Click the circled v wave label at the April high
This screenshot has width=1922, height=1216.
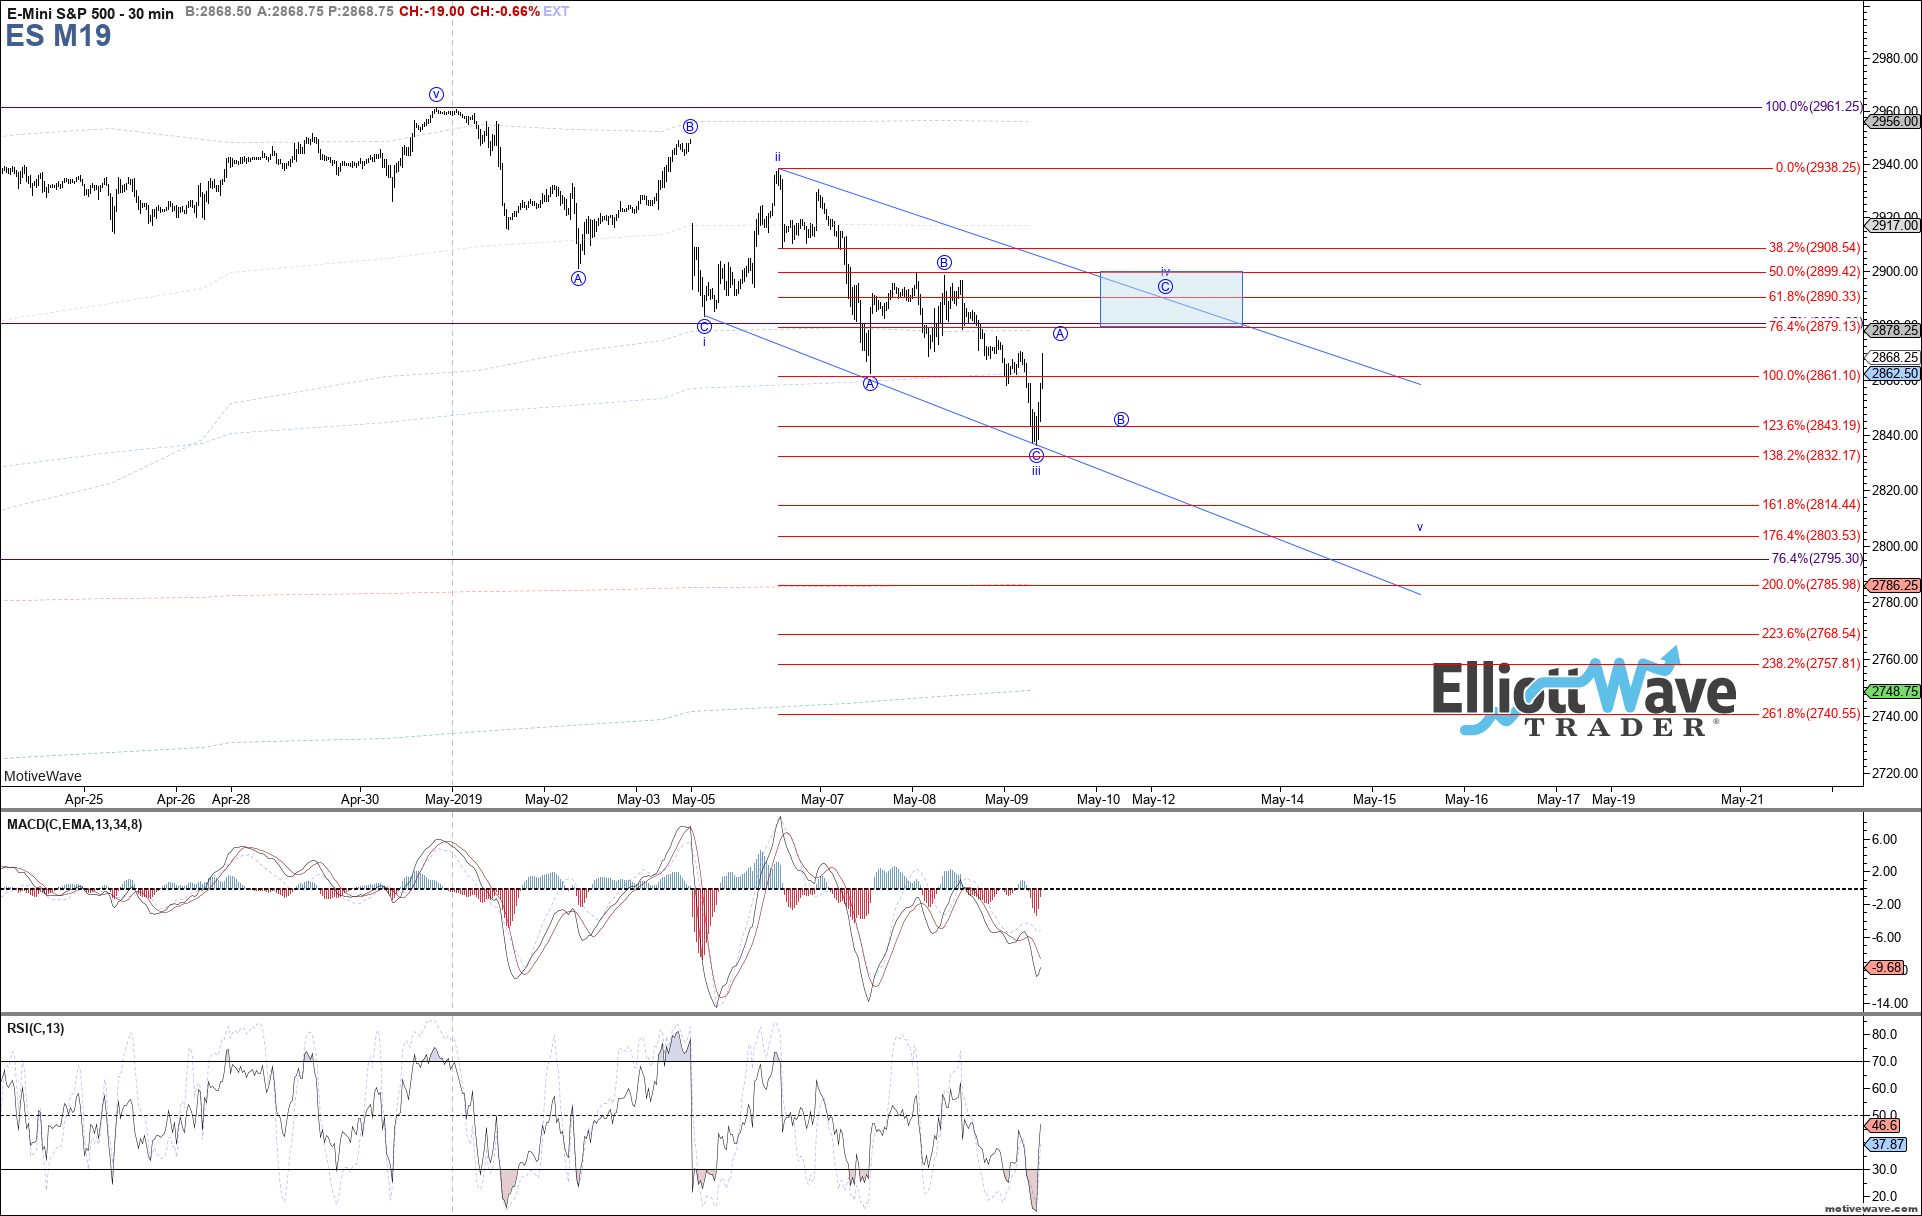point(436,94)
